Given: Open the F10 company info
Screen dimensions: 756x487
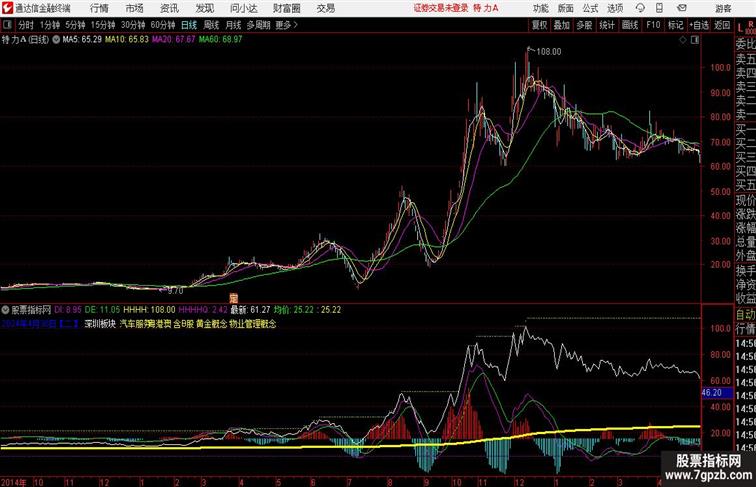Looking at the screenshot, I should (653, 25).
